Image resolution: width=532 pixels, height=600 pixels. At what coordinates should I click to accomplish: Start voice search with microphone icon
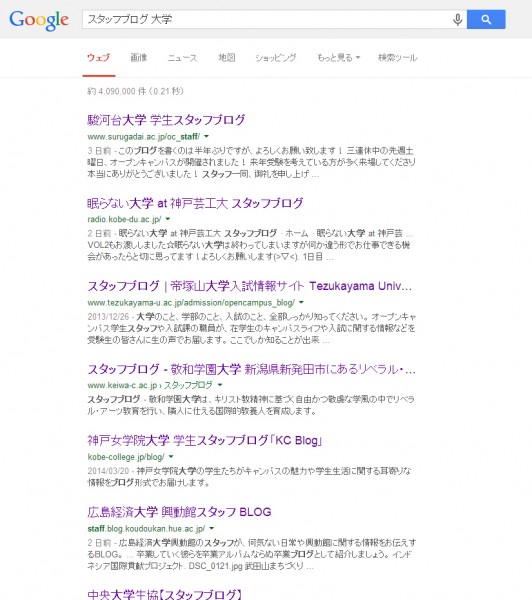pyautogui.click(x=457, y=19)
